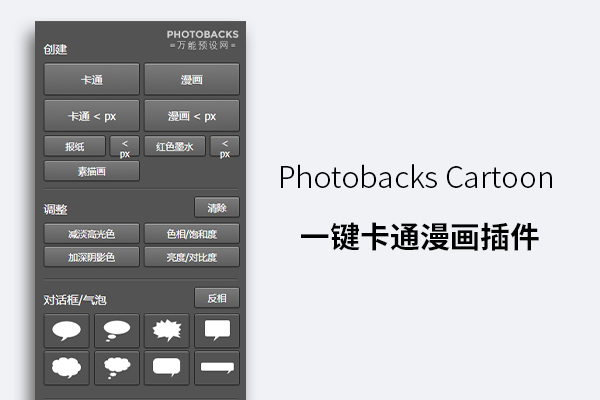Viewport: 600px width, 400px height.
Task: Open 色相/饱和度 adjustment
Action: pos(192,233)
